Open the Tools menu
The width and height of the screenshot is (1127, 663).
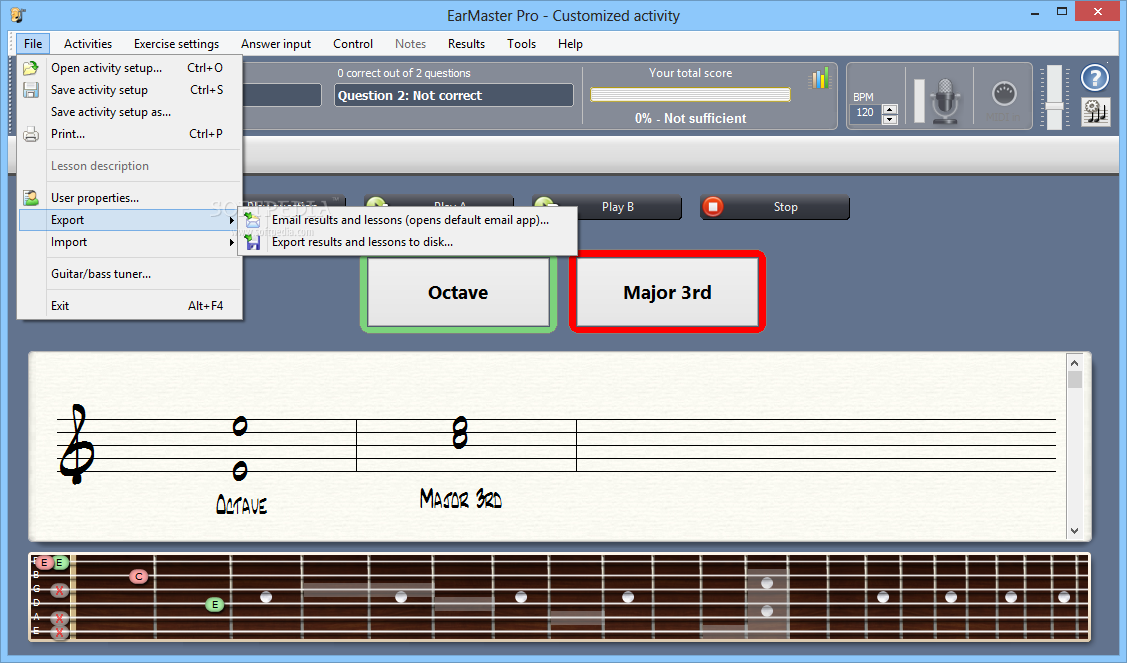click(x=521, y=44)
